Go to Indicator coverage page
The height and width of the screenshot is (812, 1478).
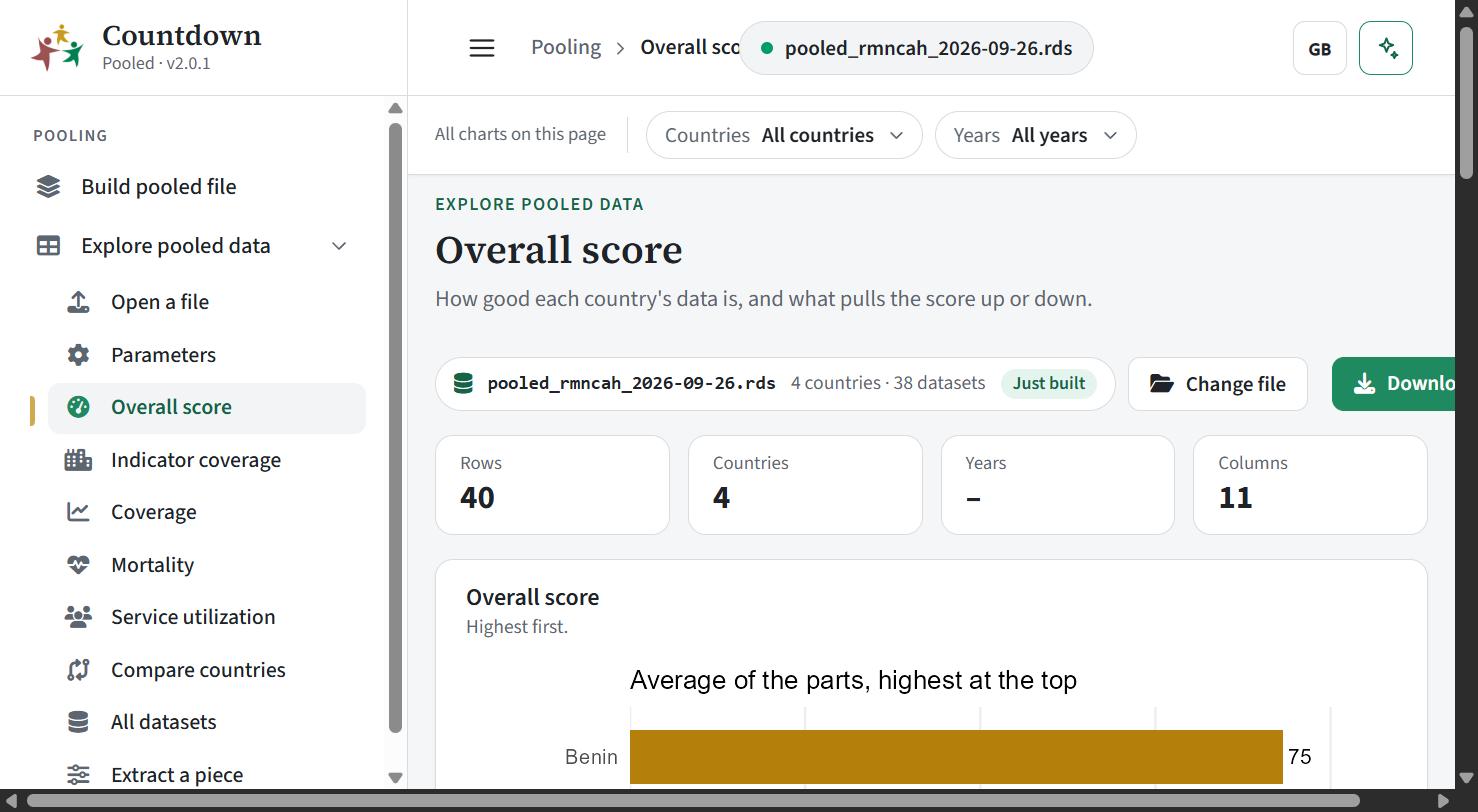[x=207, y=460]
